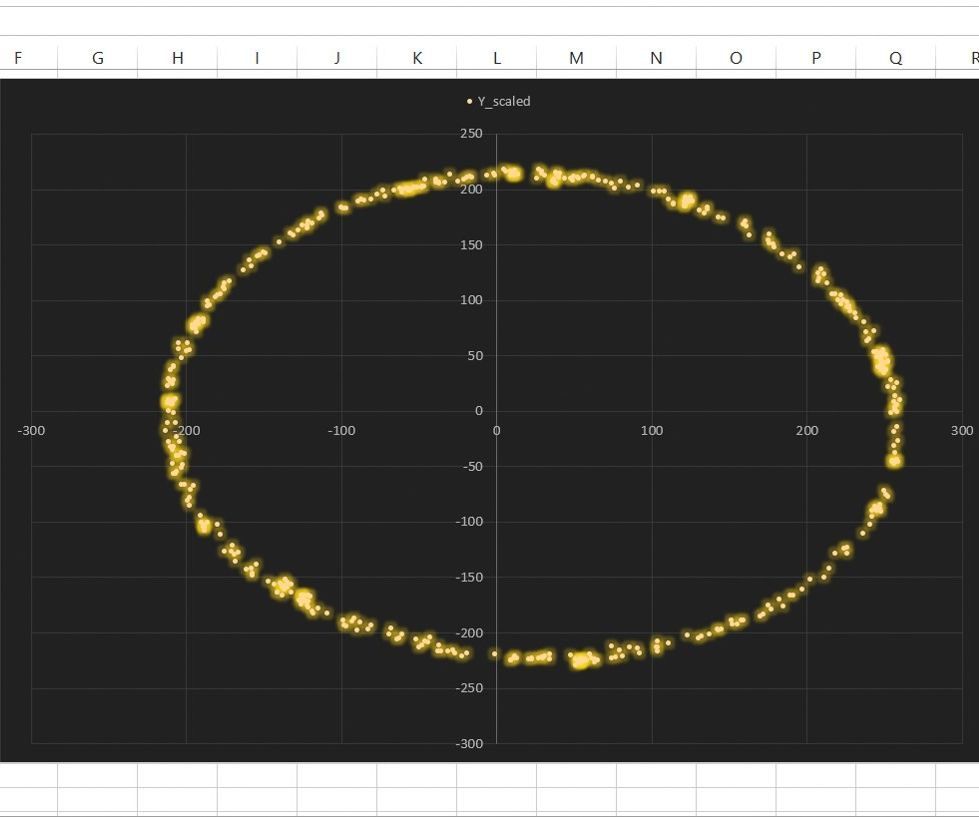Select column header N
The image size is (979, 817).
(655, 57)
